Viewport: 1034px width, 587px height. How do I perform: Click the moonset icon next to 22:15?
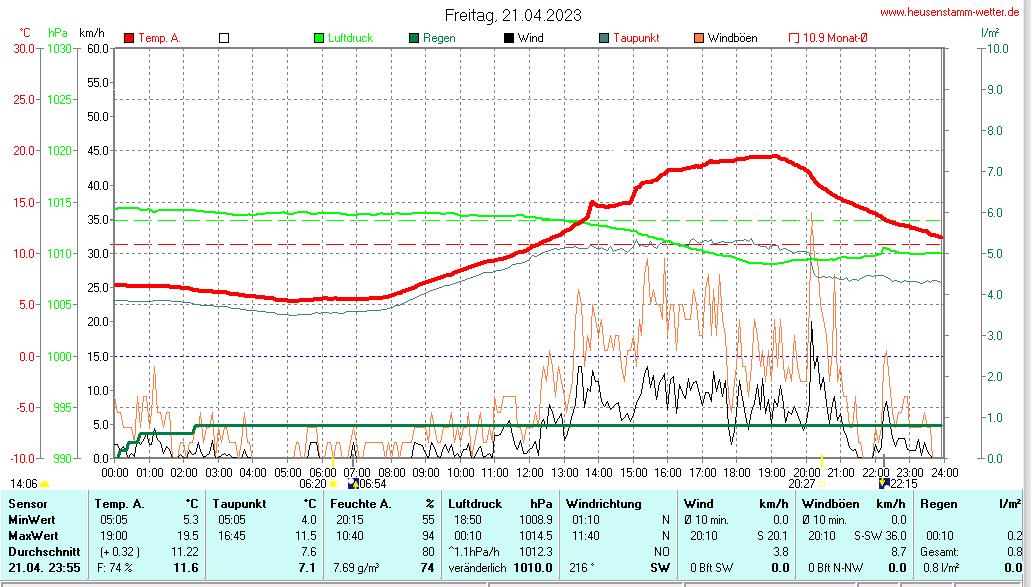(884, 483)
